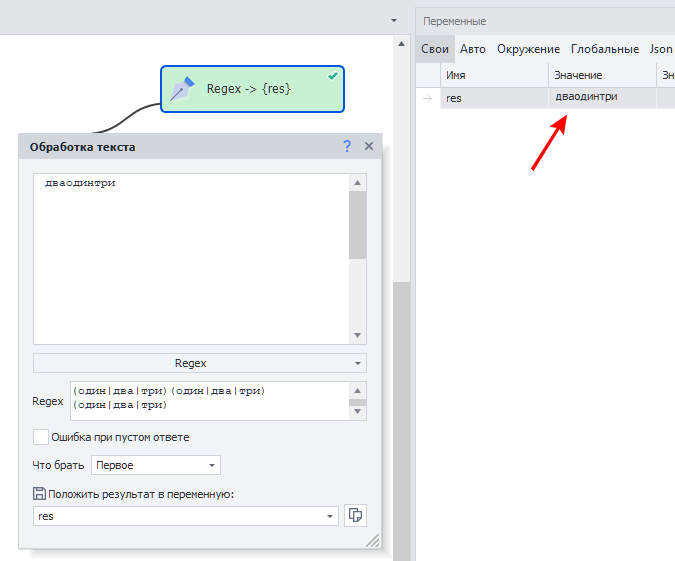675x561 pixels.
Task: Click the text area scrollbar thumb
Action: (x=357, y=225)
